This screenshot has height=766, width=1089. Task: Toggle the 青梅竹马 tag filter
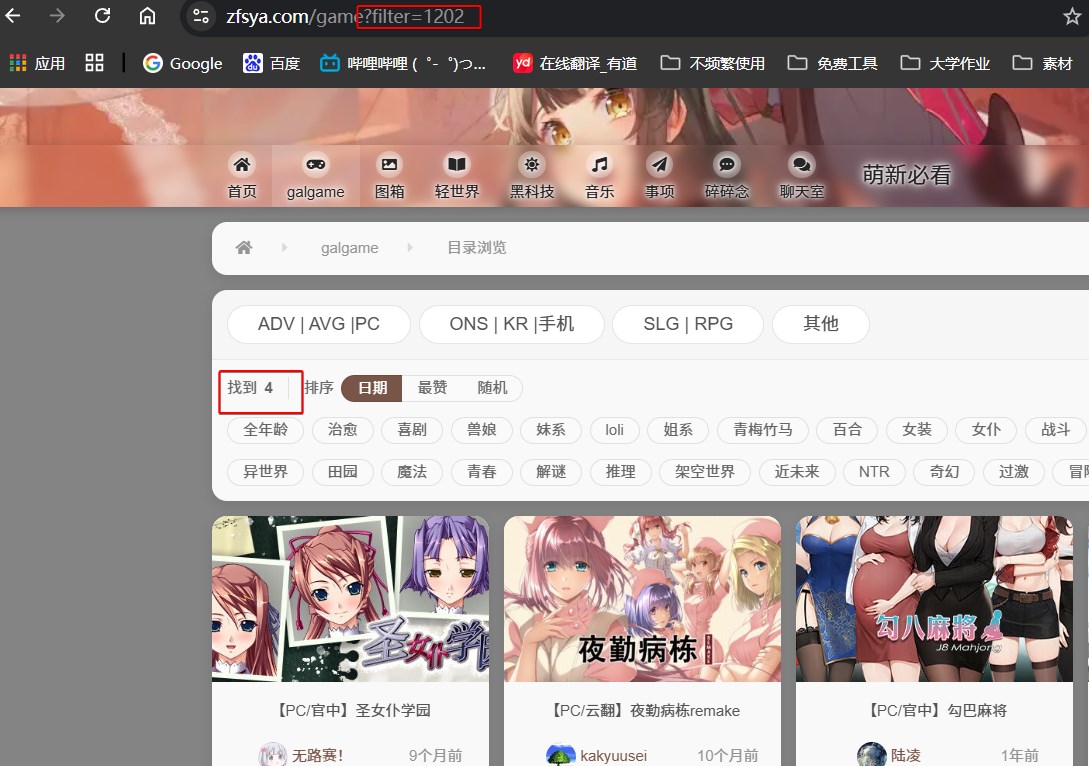coord(763,430)
